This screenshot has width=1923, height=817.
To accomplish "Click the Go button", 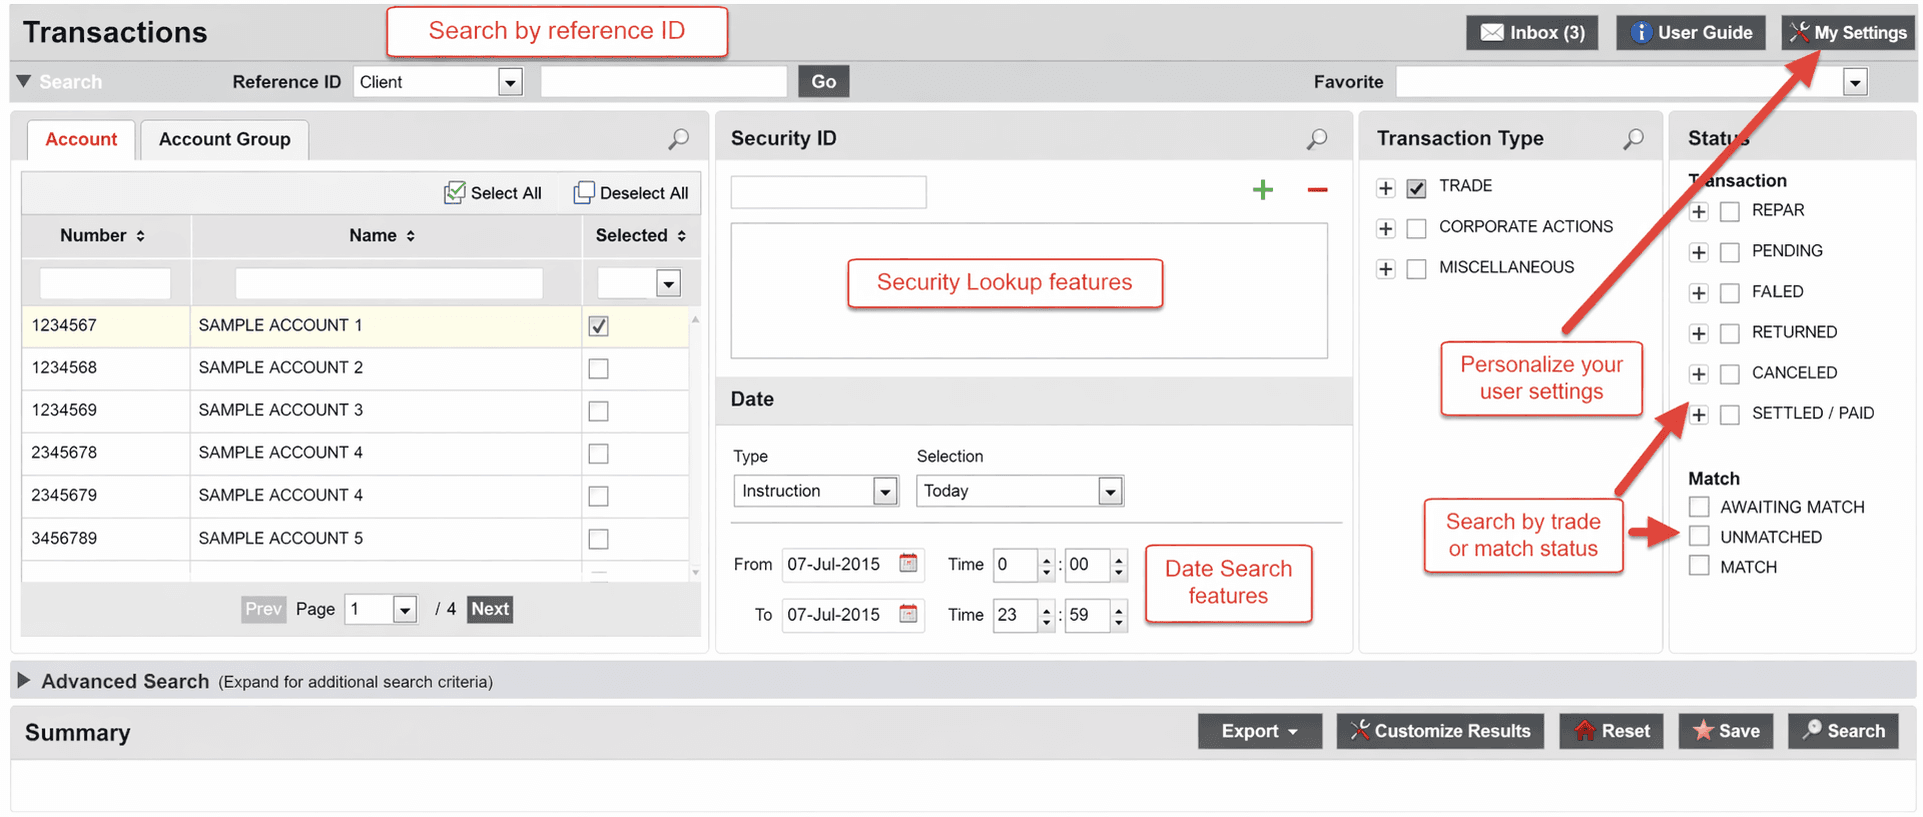I will [824, 81].
